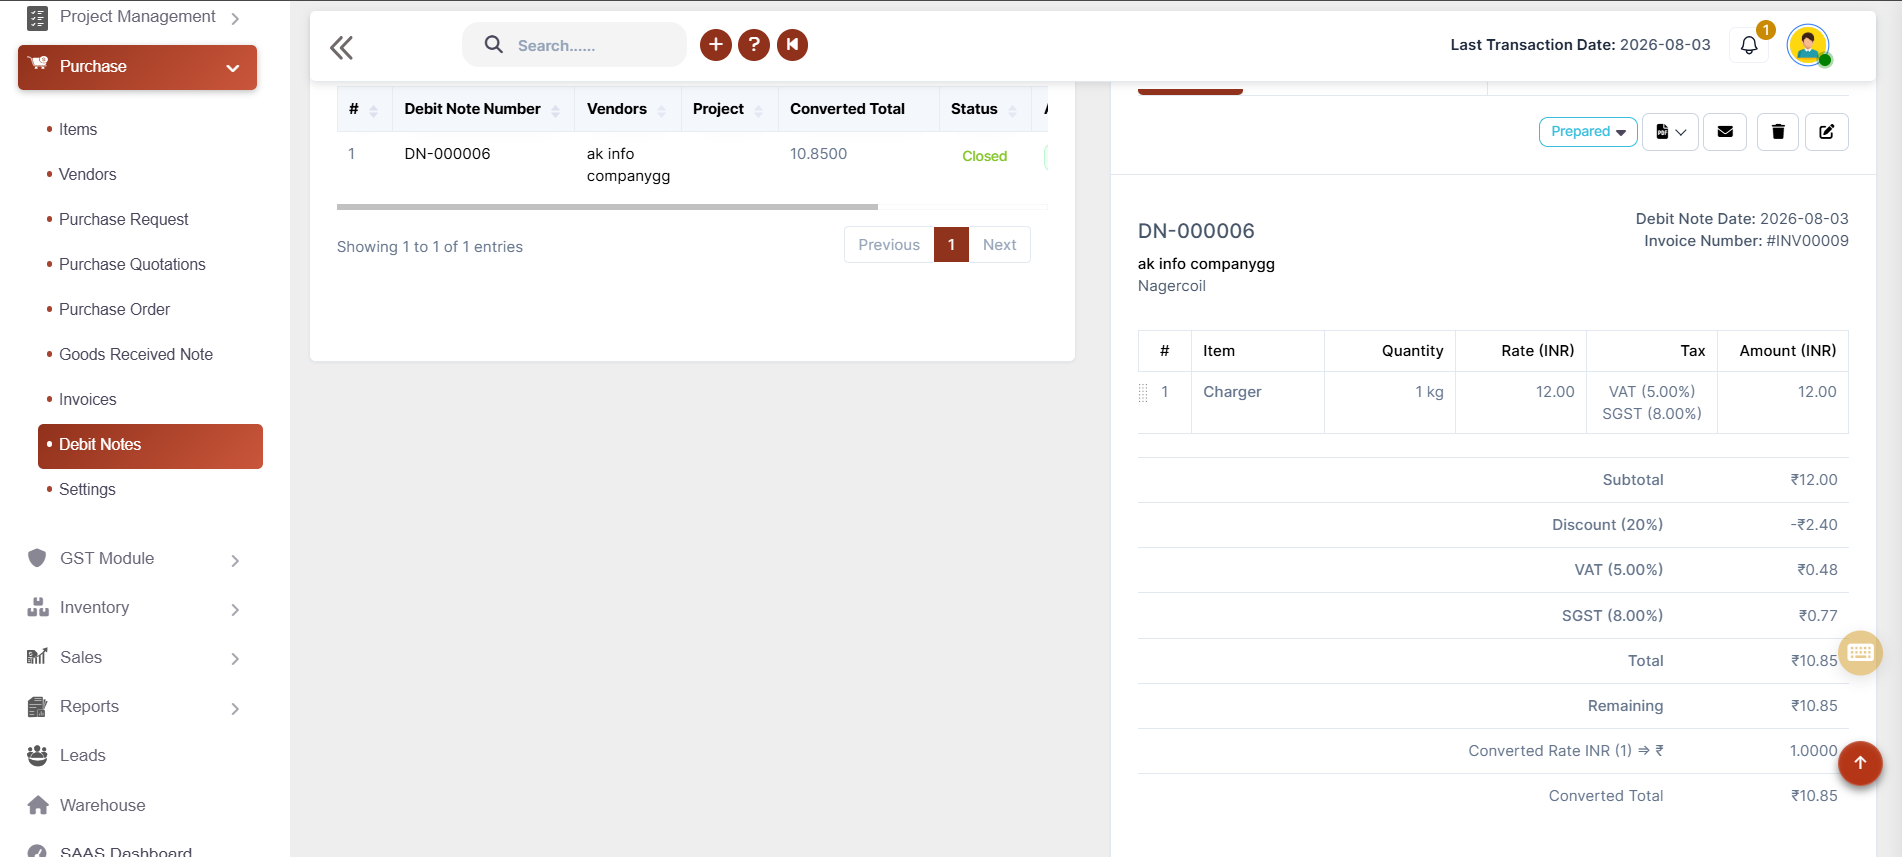
Task: Click the Previous pagination button
Action: tap(889, 245)
